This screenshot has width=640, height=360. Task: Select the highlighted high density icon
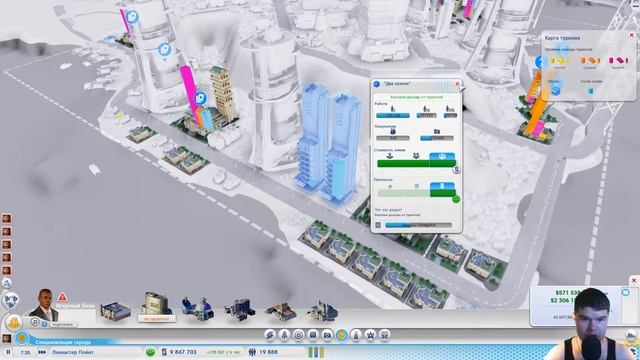(x=442, y=186)
